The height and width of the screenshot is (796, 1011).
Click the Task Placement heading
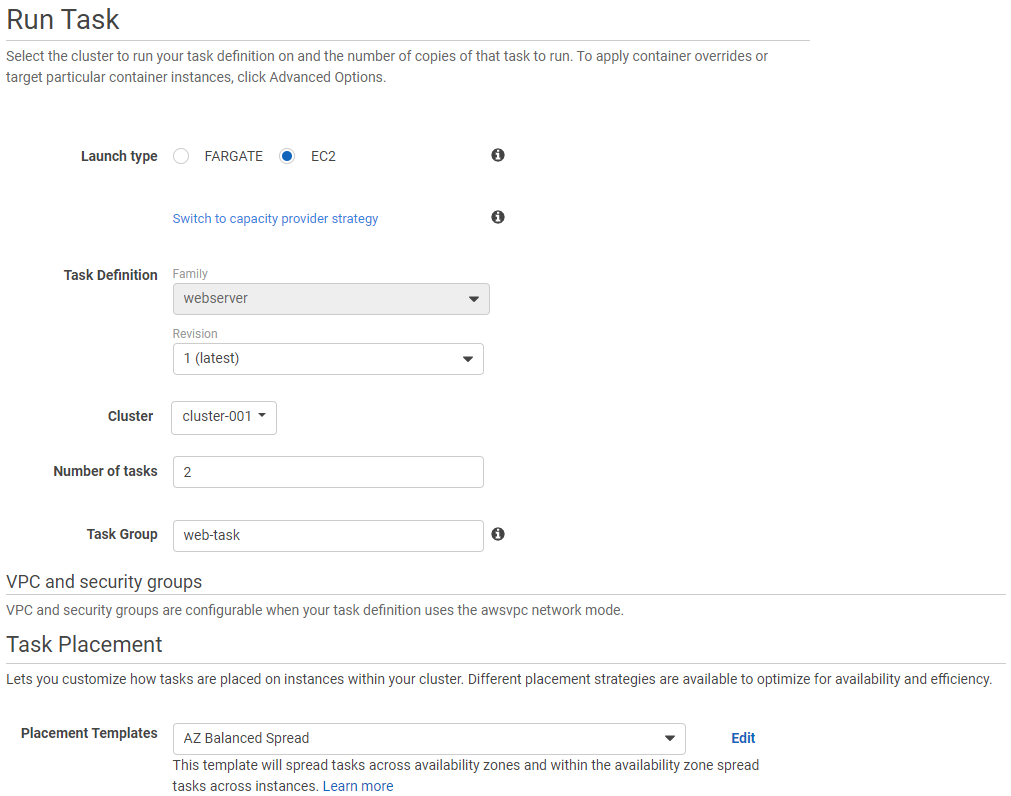click(84, 645)
